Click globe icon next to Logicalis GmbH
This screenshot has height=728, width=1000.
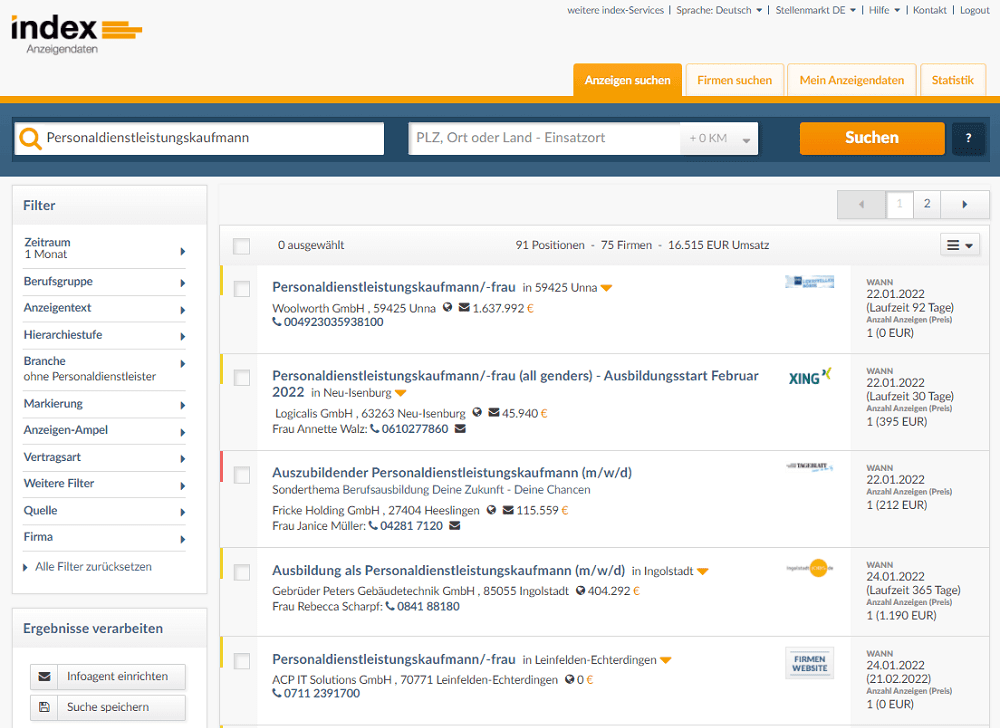tap(477, 412)
